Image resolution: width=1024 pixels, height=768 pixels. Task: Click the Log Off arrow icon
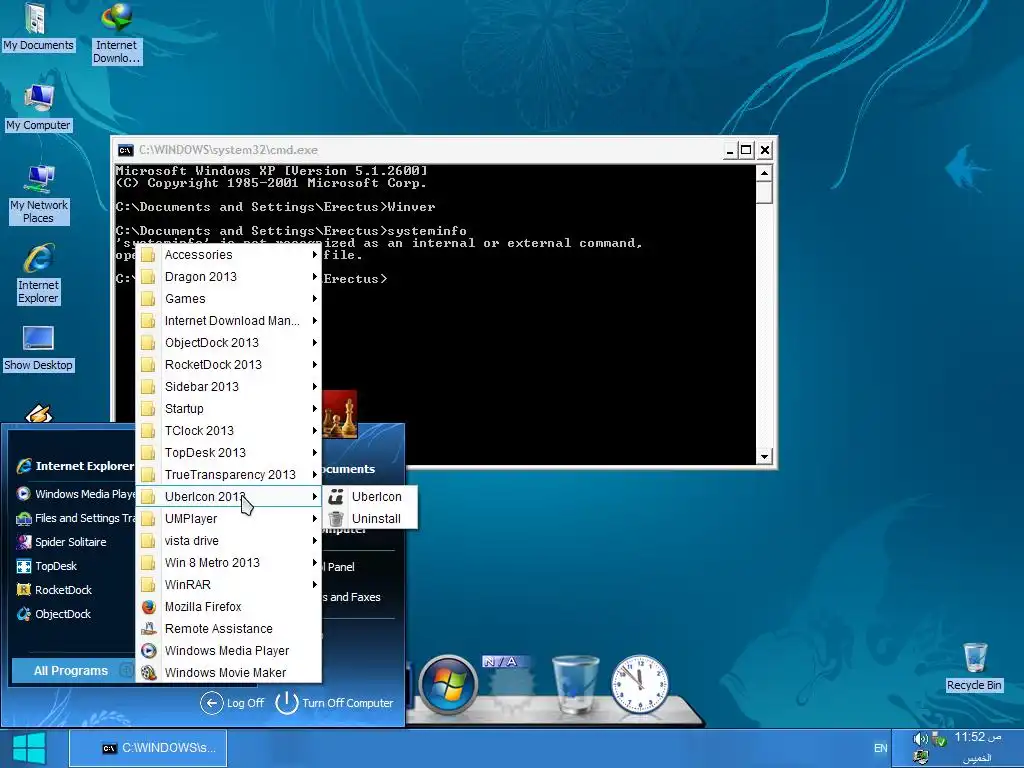(212, 703)
